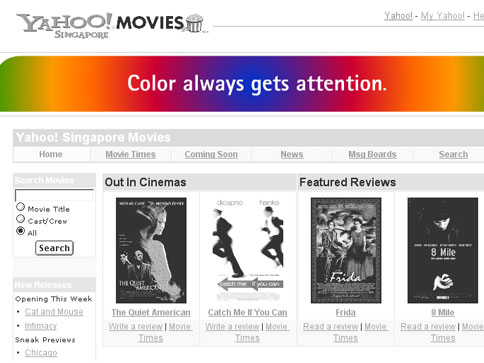
Task: Open The Quiet American title link
Action: pyautogui.click(x=151, y=313)
